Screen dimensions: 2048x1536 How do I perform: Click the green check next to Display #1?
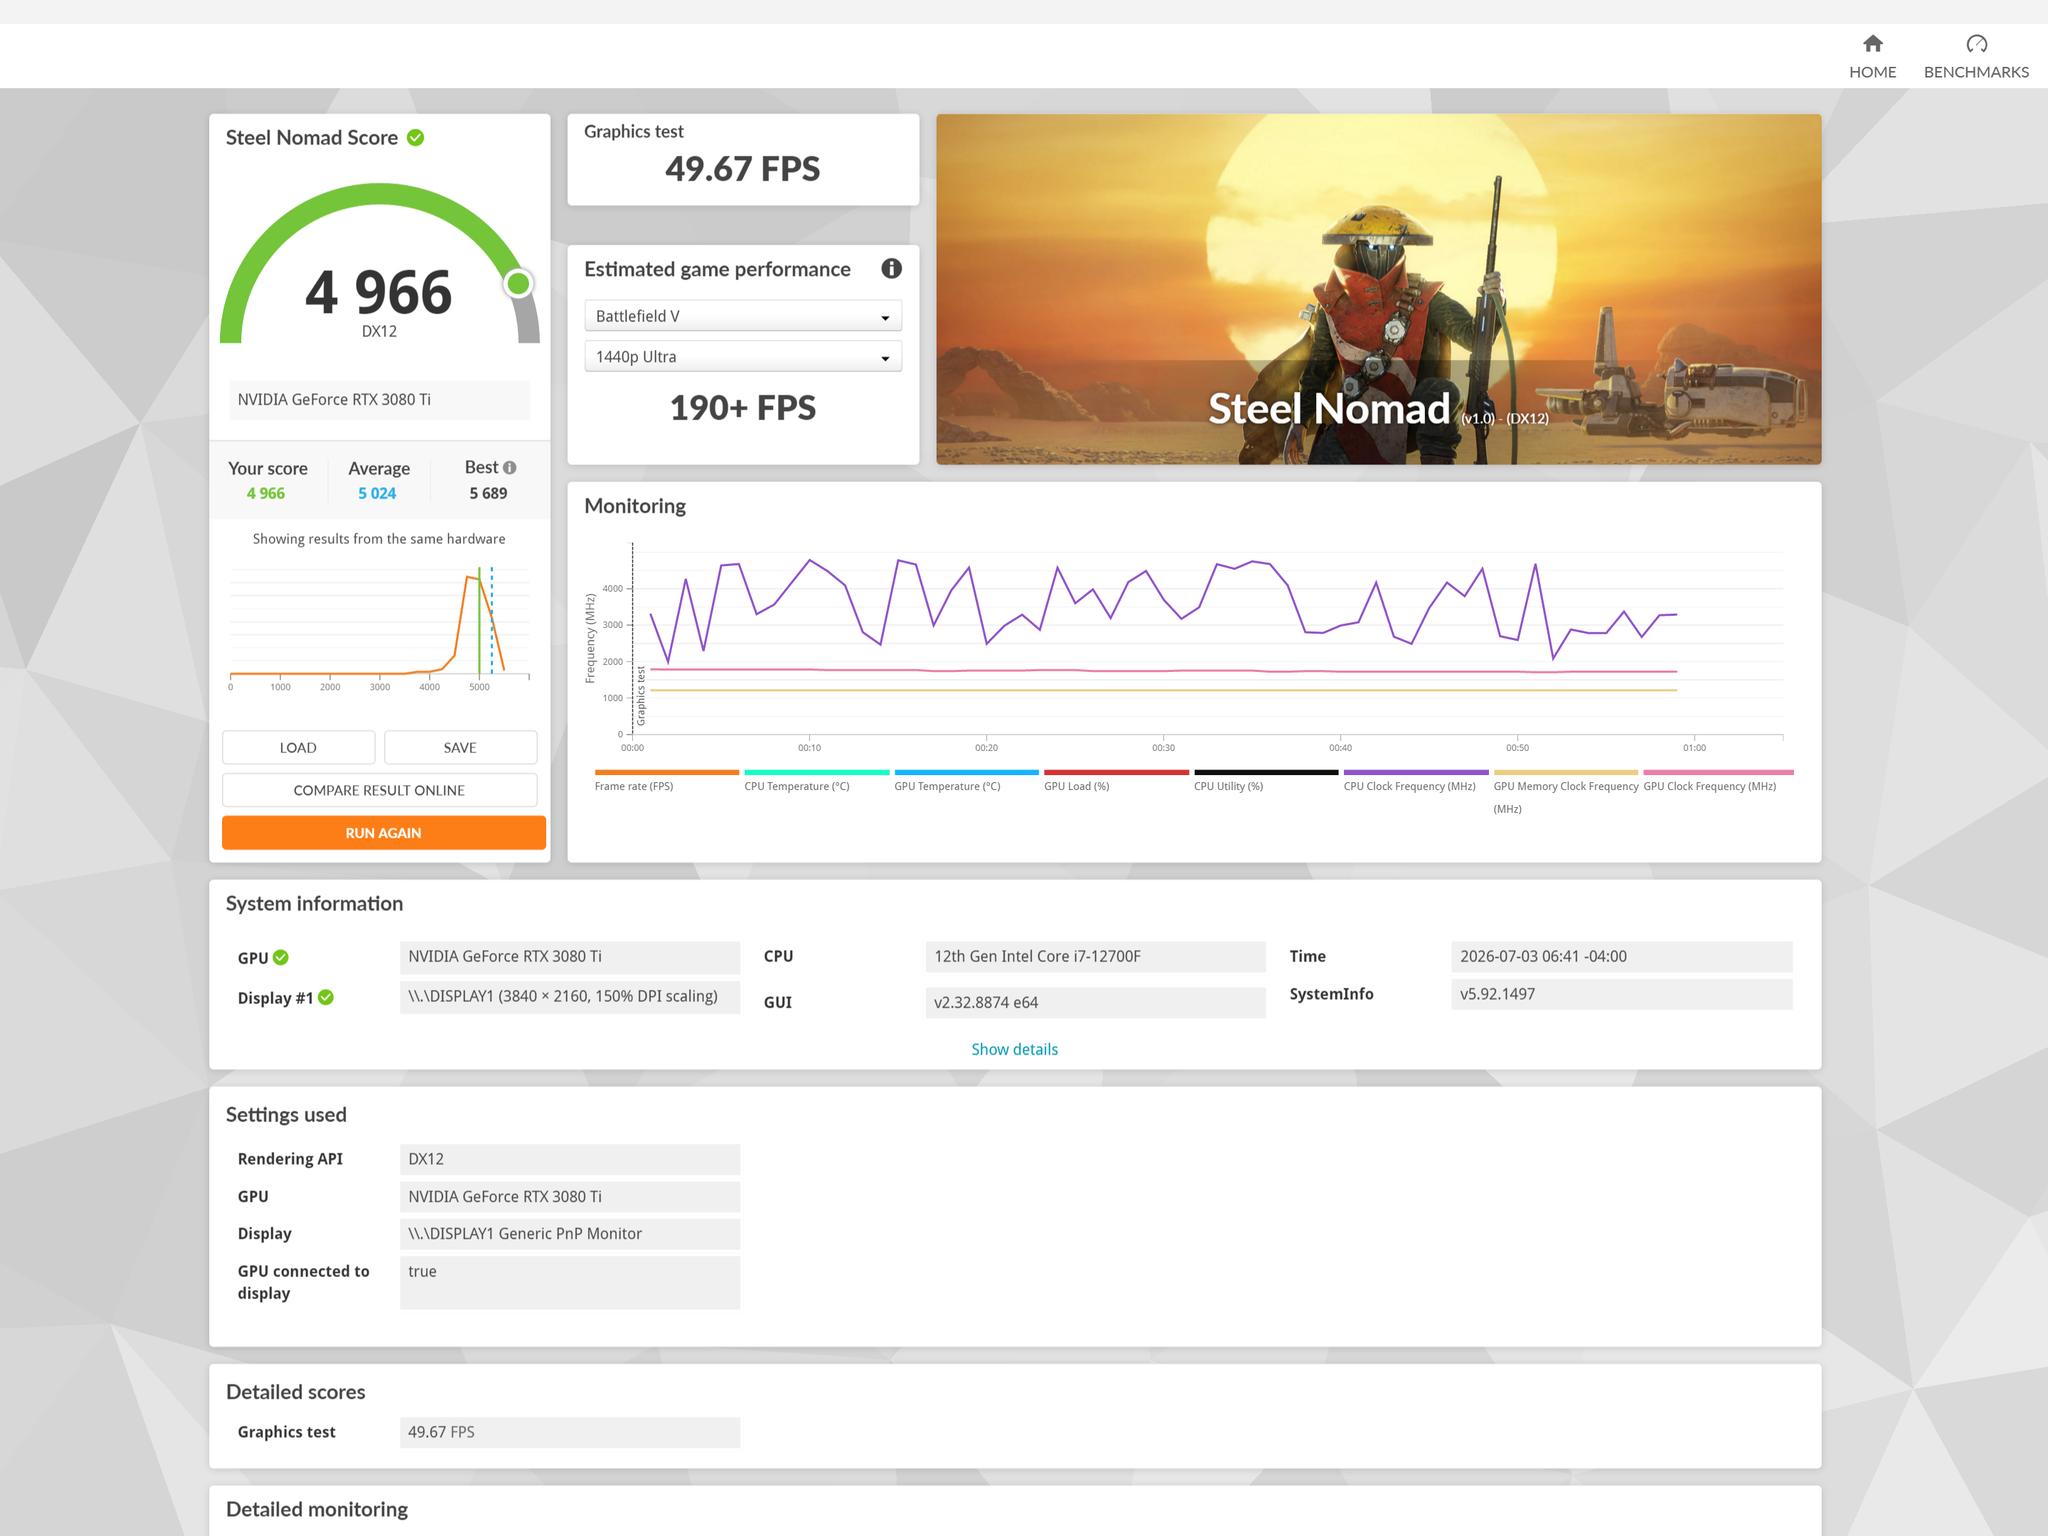(x=326, y=997)
